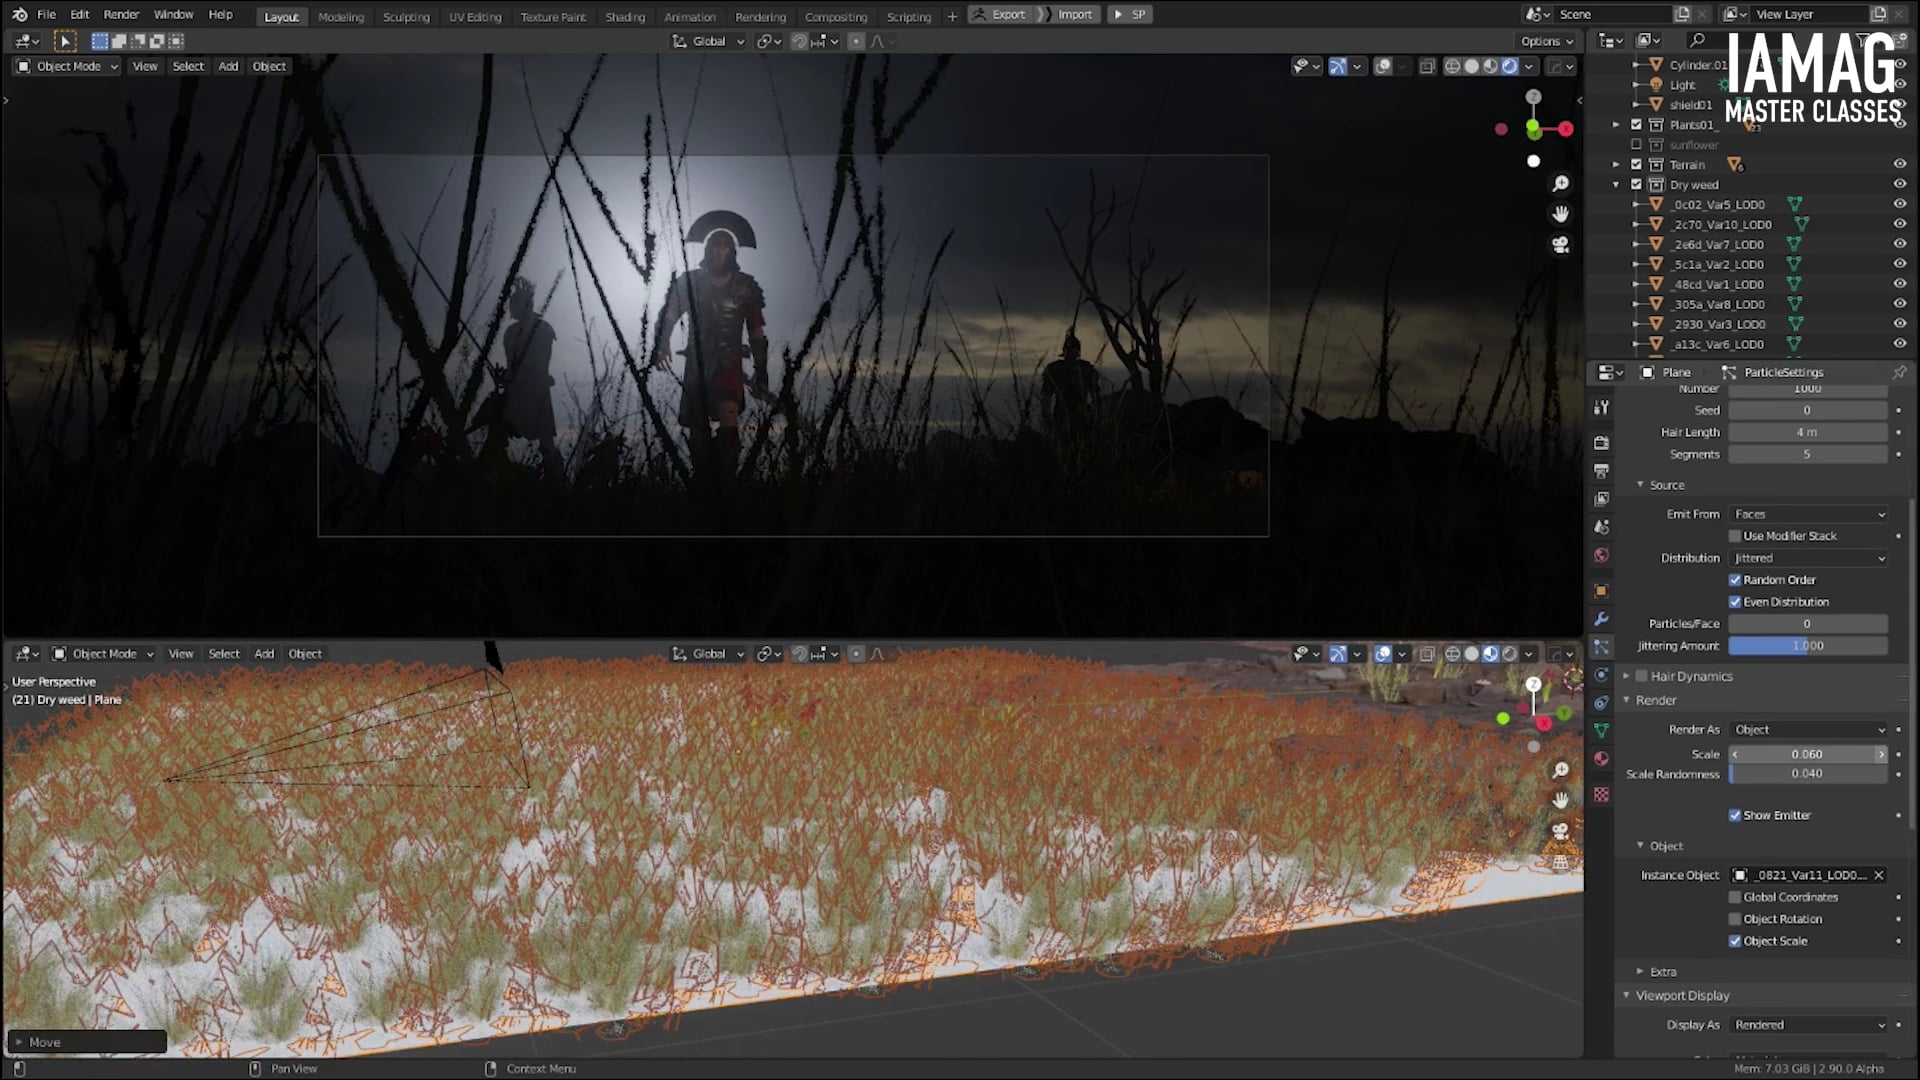Image resolution: width=1920 pixels, height=1080 pixels.
Task: Switch to the Shading workspace tab
Action: click(625, 17)
